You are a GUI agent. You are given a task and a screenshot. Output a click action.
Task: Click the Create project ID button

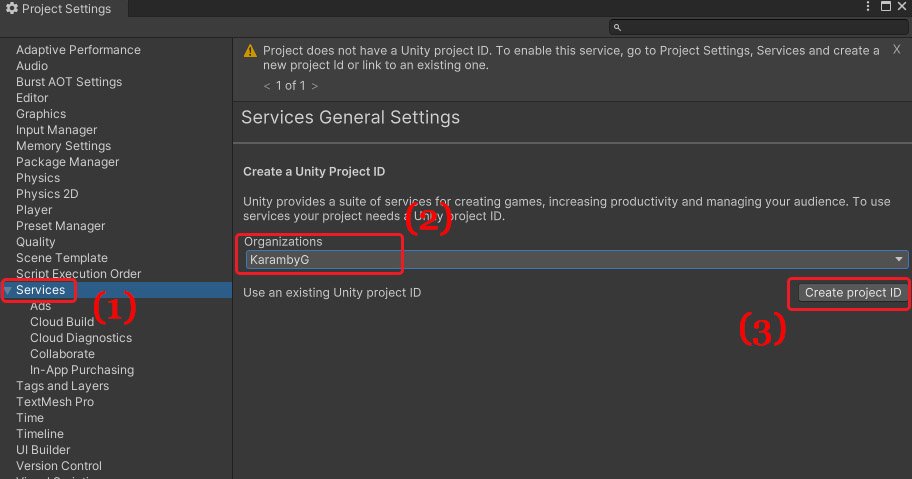tap(853, 293)
